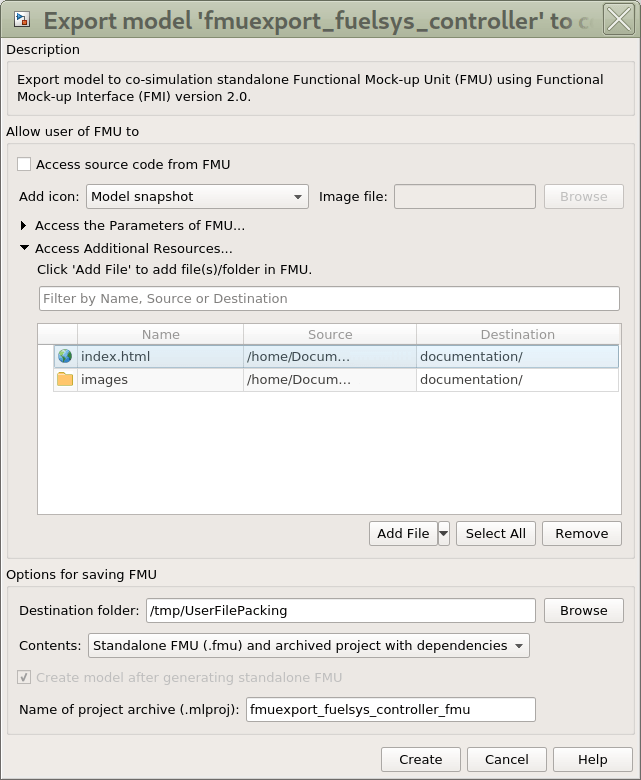
Task: Open the Add icon Model snapshot dropdown
Action: click(197, 197)
